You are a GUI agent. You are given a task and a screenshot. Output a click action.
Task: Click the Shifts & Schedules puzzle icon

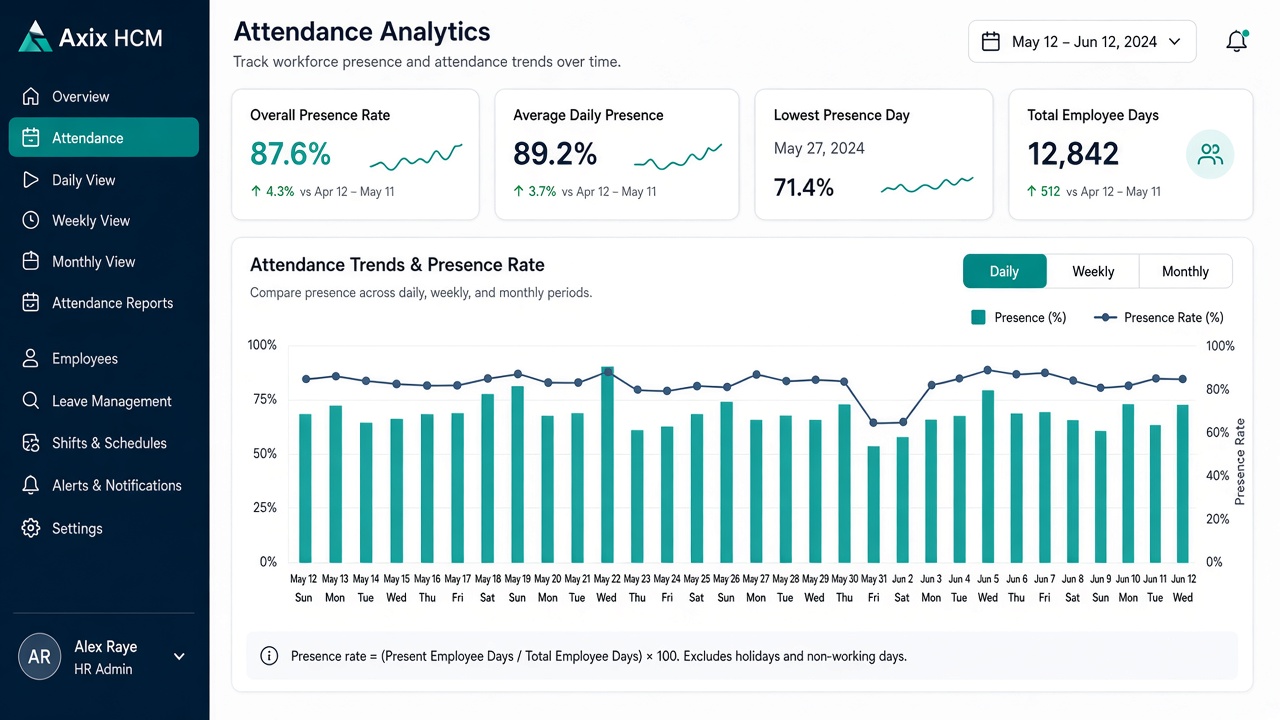click(31, 442)
